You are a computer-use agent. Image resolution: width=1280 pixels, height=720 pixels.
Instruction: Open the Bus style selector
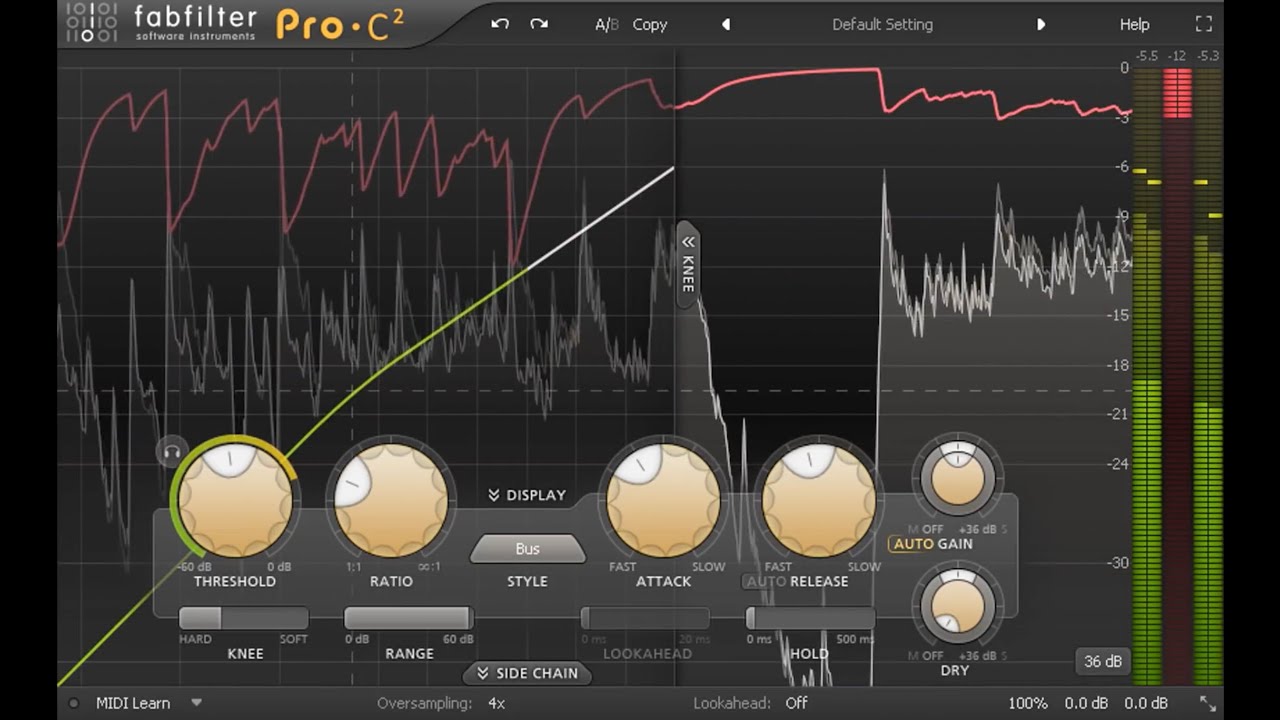527,548
